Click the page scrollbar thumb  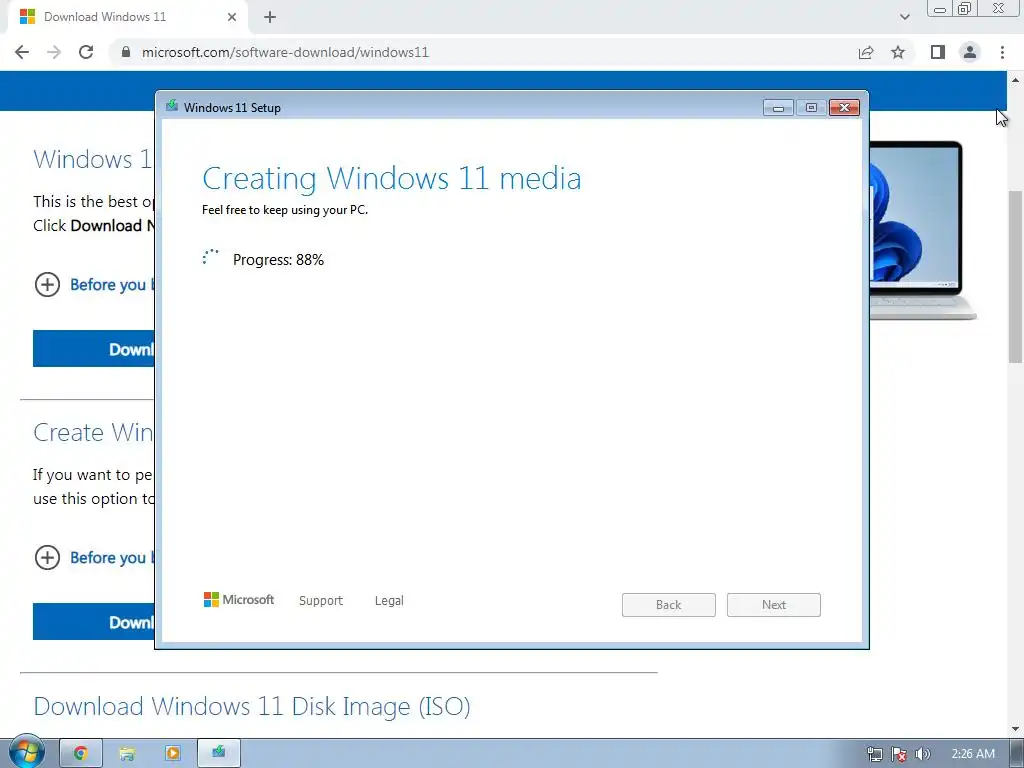[x=1016, y=277]
